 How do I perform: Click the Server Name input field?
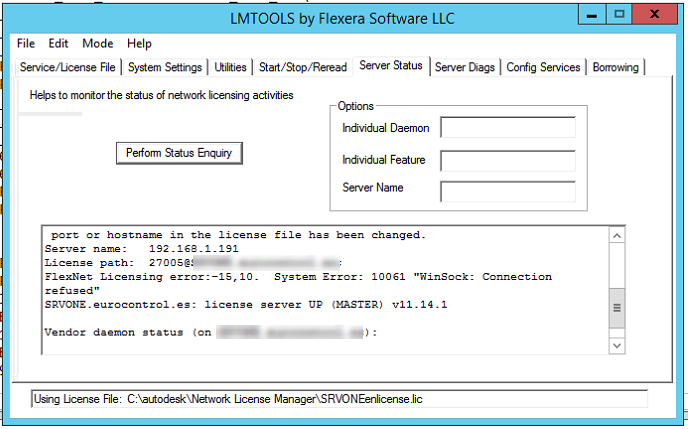[508, 191]
